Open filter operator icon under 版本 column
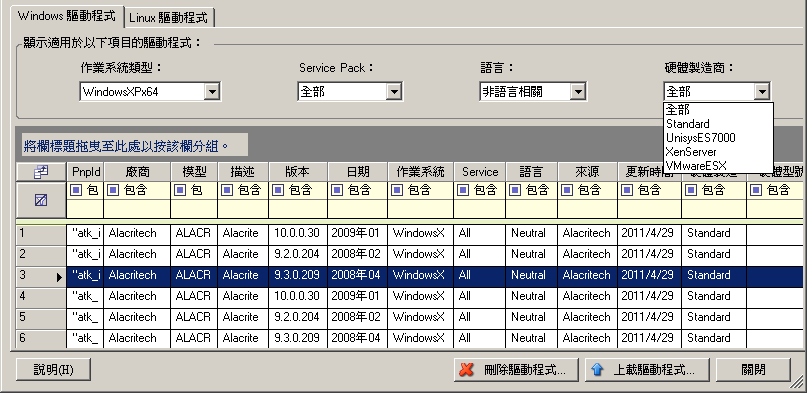 [278, 191]
